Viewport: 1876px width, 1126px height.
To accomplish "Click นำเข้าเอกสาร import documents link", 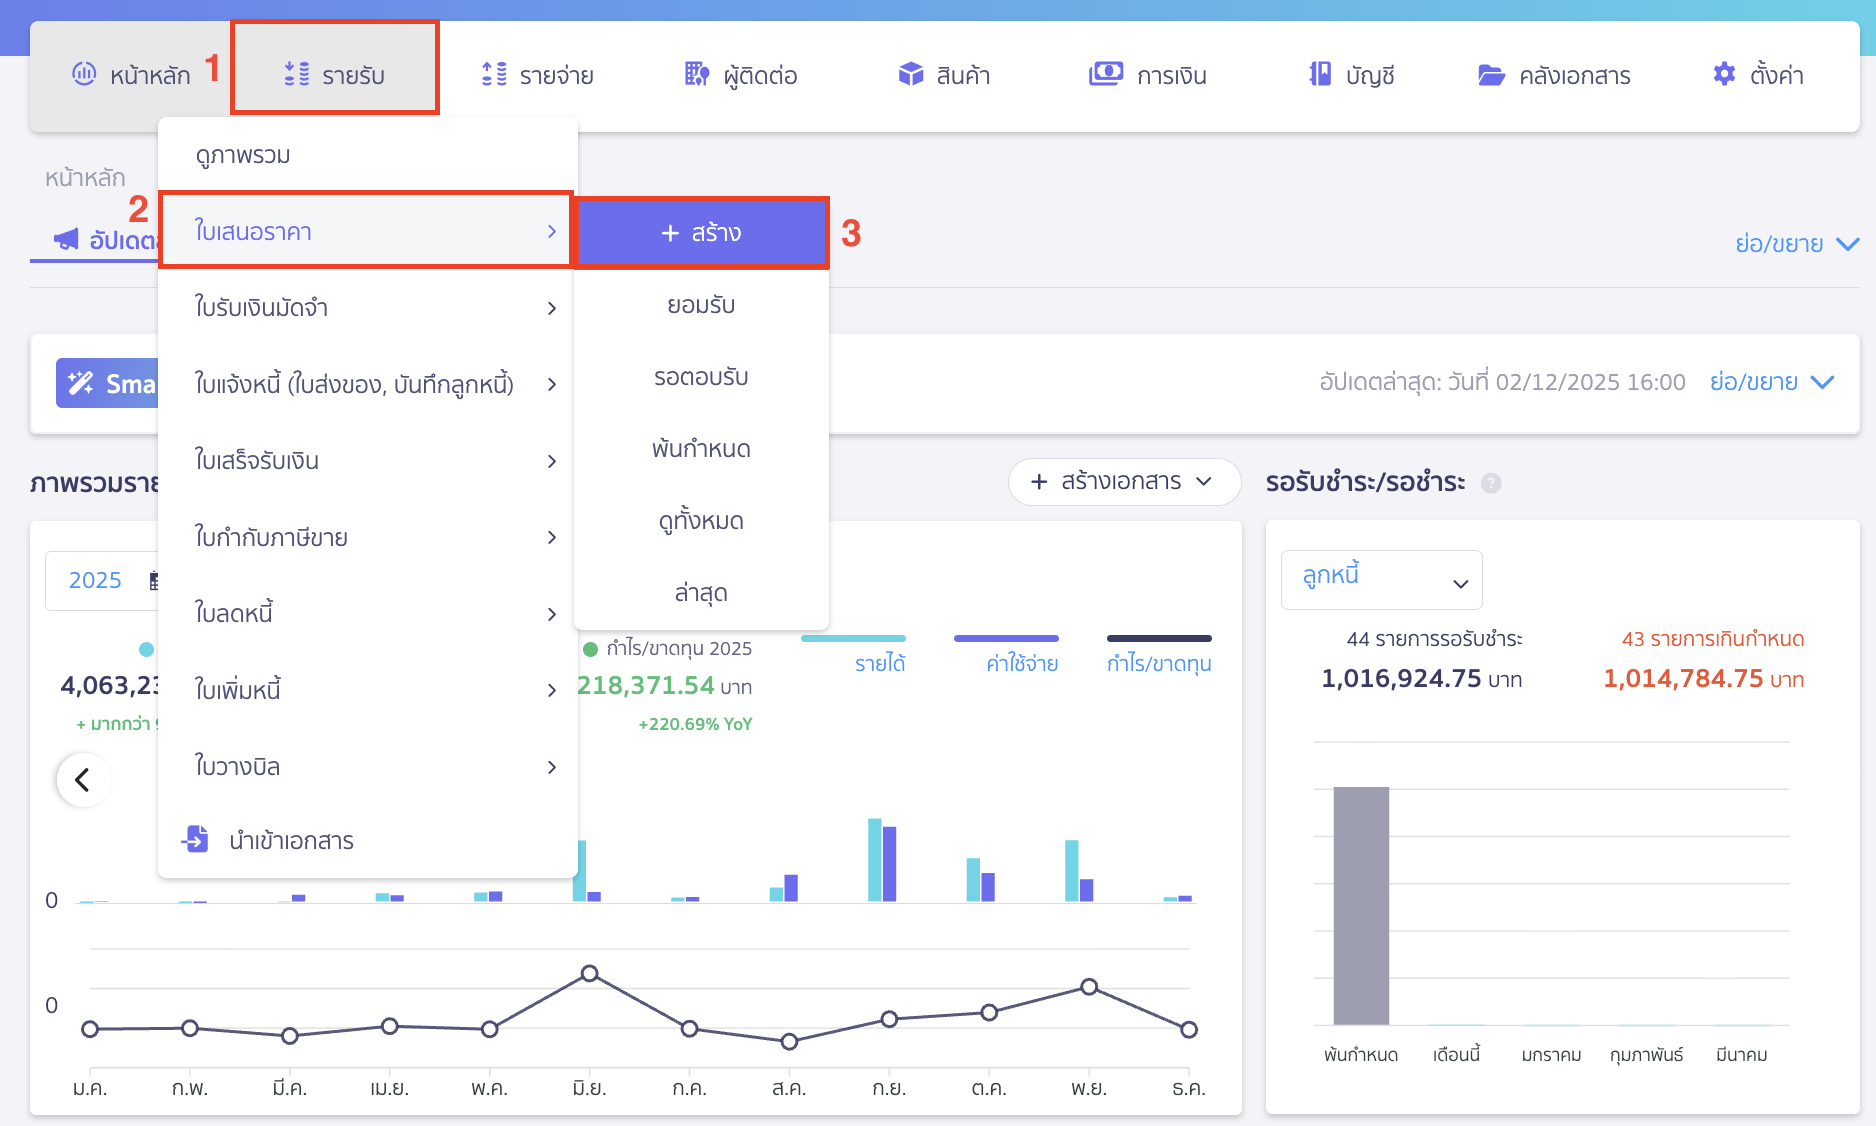I will point(290,841).
